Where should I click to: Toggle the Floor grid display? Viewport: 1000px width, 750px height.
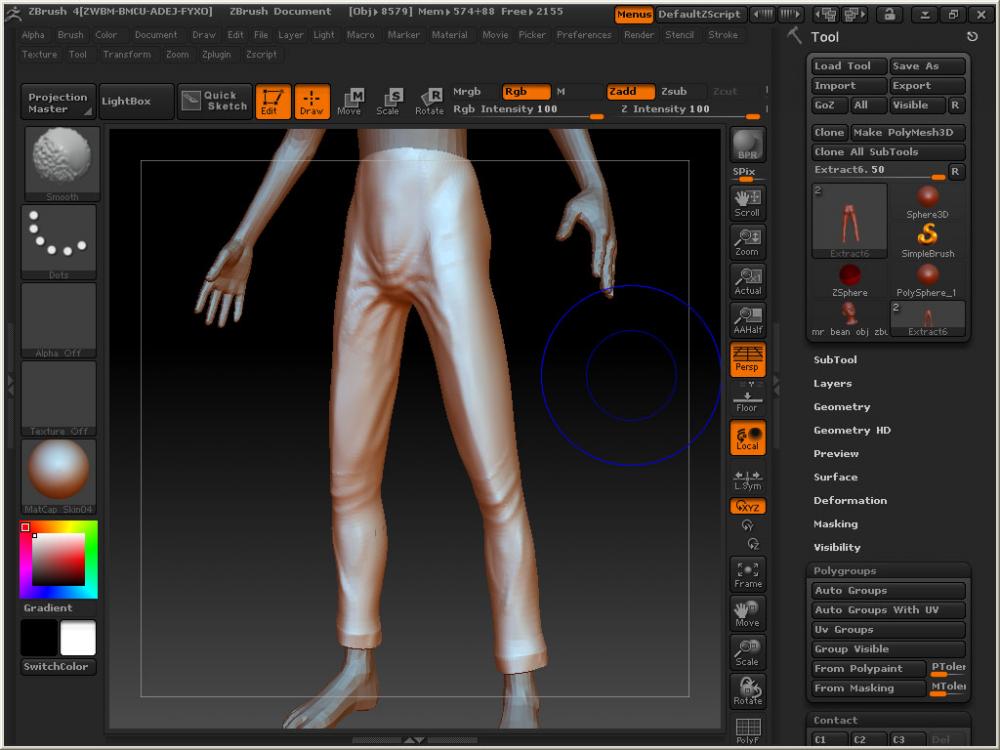point(747,401)
